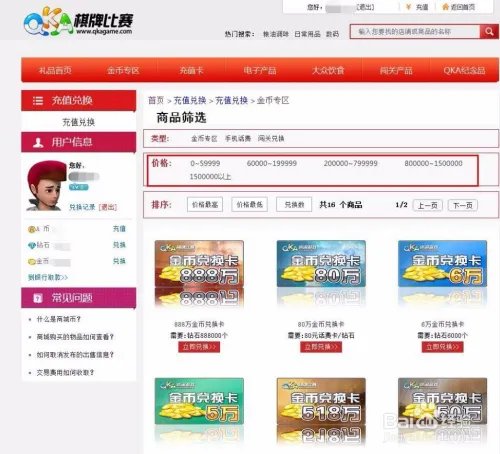Filter type by 手机话费
This screenshot has height=454, width=500.
tap(238, 138)
